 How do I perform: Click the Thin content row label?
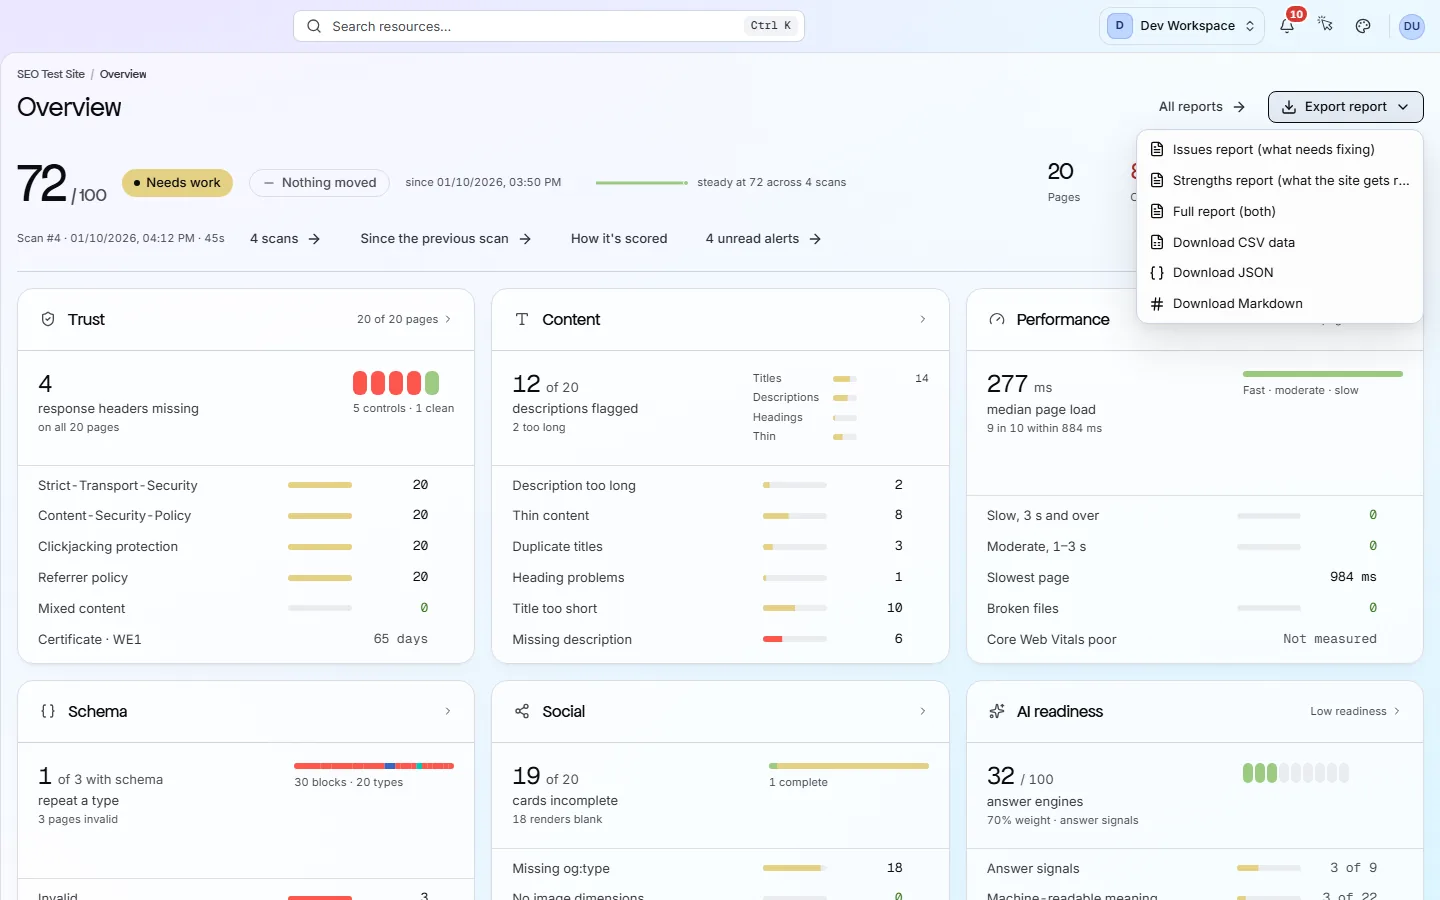click(x=551, y=516)
